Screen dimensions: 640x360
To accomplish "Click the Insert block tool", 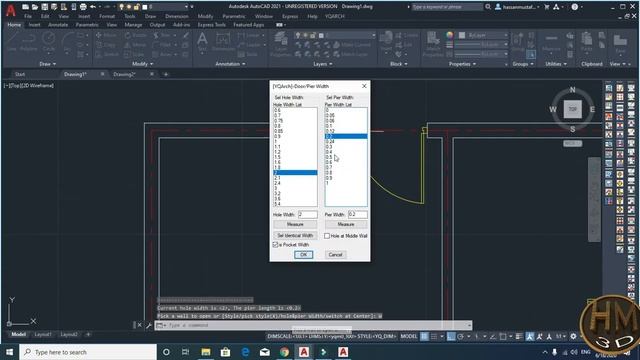I will tap(386, 42).
